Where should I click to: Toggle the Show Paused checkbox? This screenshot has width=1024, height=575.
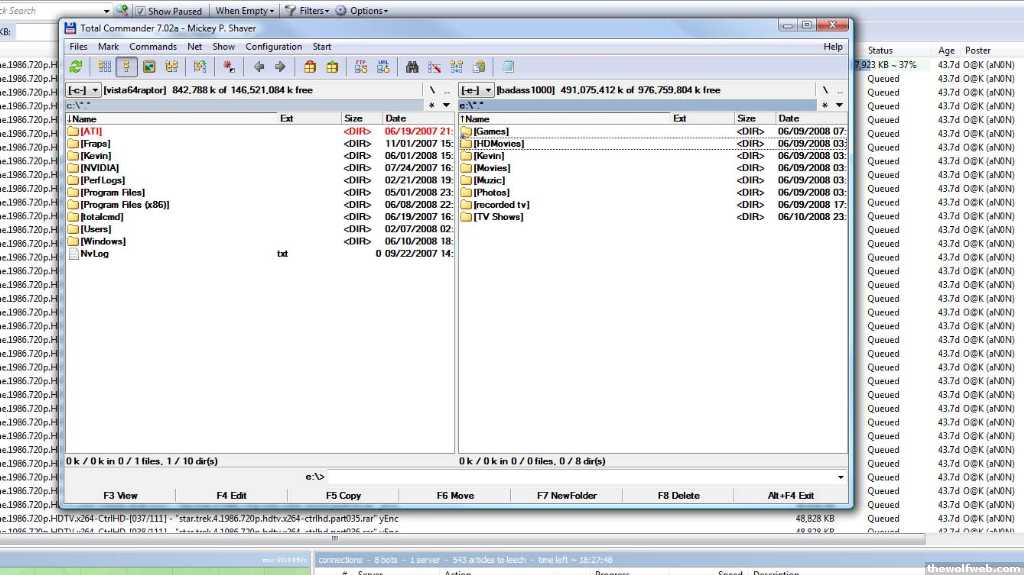pos(141,11)
